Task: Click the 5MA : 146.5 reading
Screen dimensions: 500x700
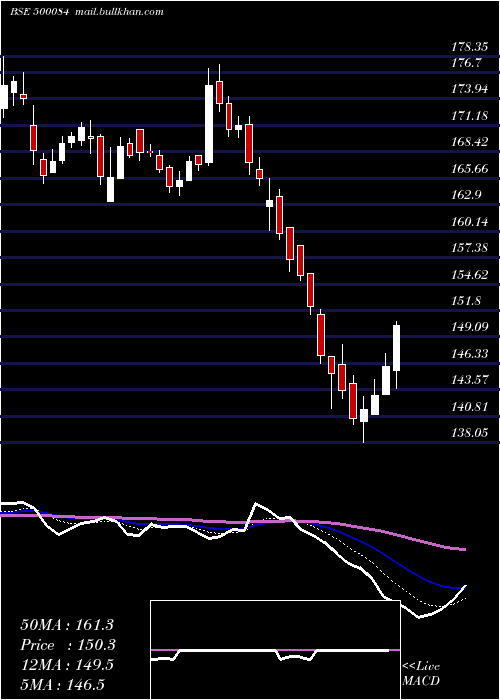Action: tap(62, 684)
